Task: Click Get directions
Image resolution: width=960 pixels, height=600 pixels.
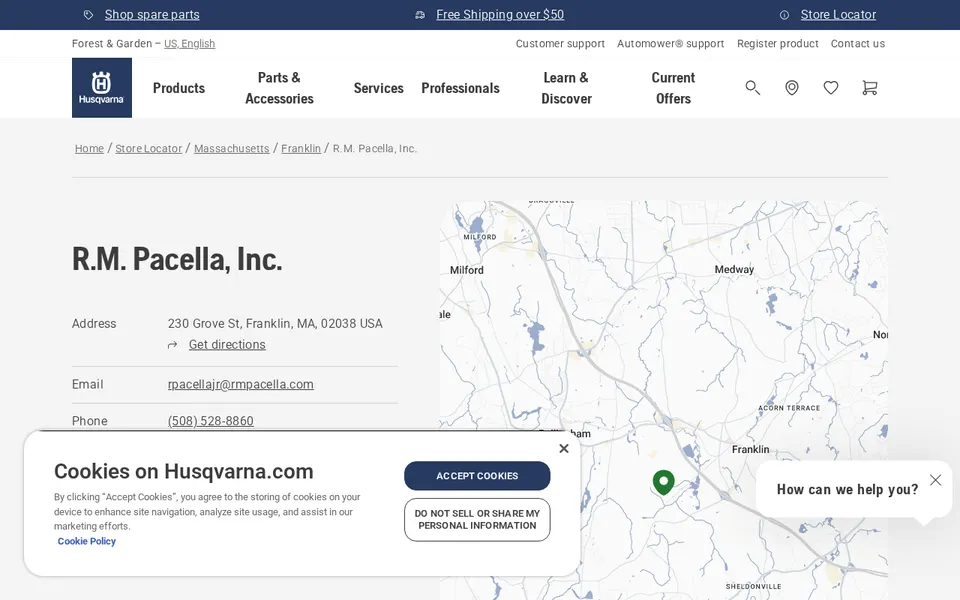Action: 227,345
